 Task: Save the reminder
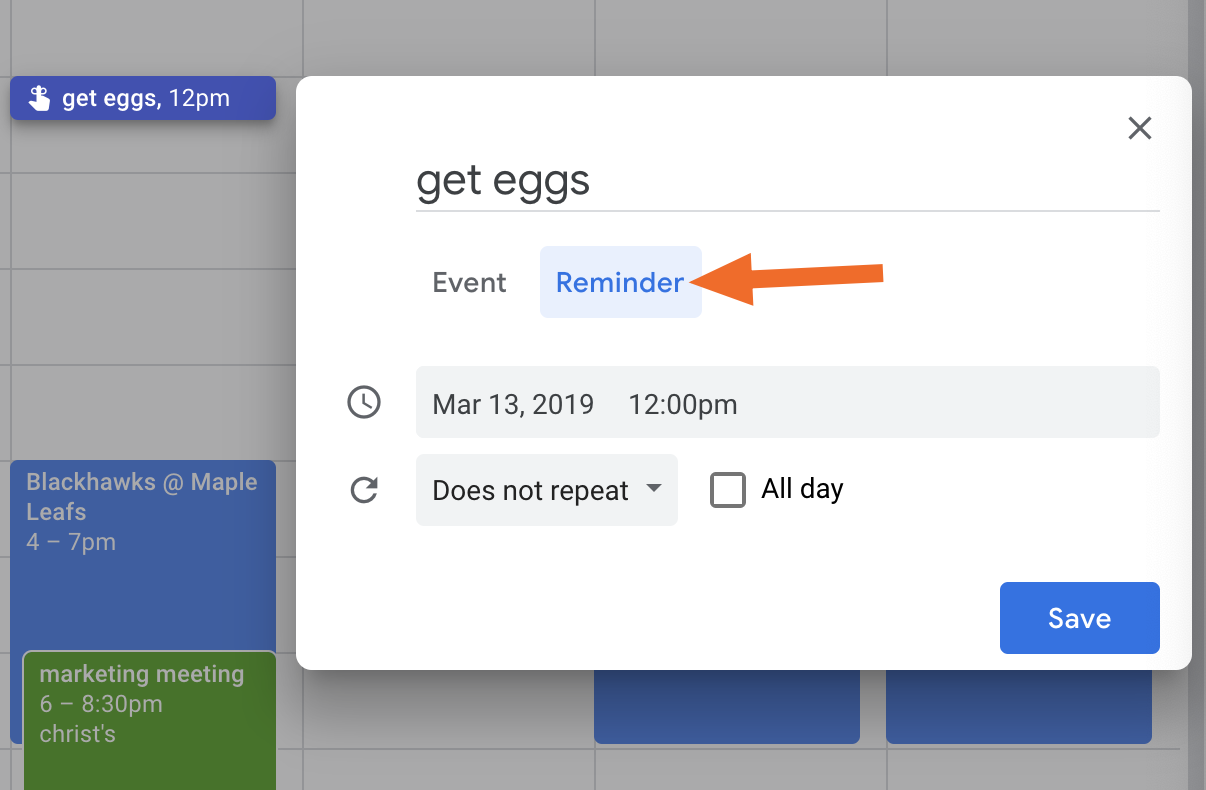[x=1080, y=618]
